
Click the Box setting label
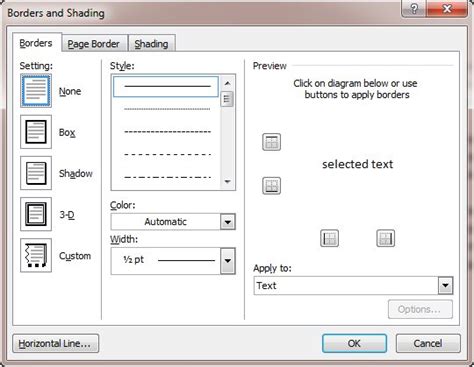point(67,133)
